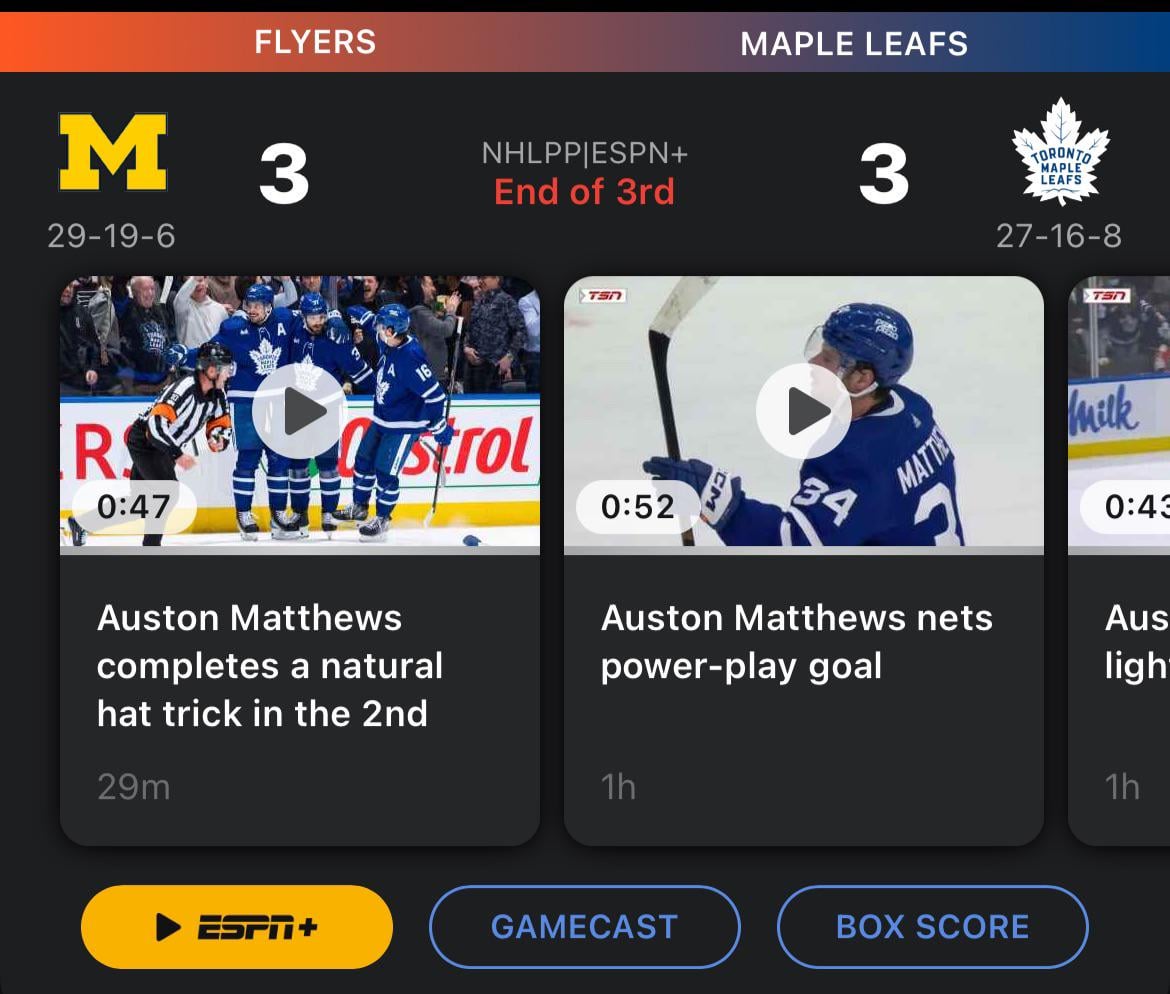Click the 29m timestamp on first card
The height and width of the screenshot is (994, 1170).
133,787
